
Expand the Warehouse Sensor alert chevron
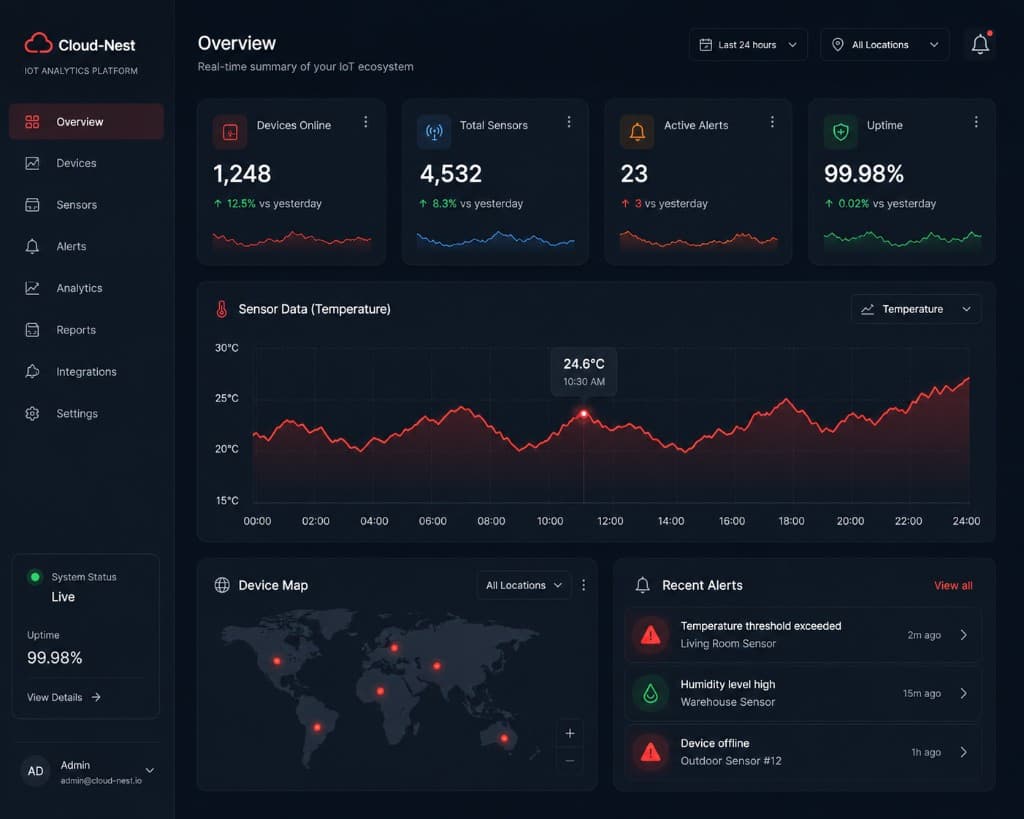click(x=963, y=694)
